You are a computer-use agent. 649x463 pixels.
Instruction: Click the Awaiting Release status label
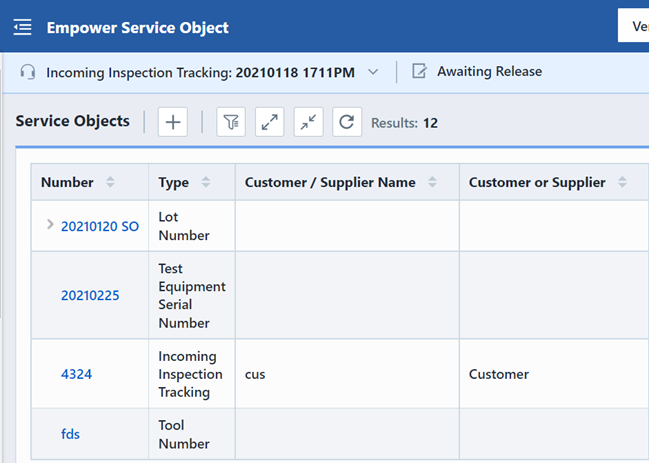(489, 72)
